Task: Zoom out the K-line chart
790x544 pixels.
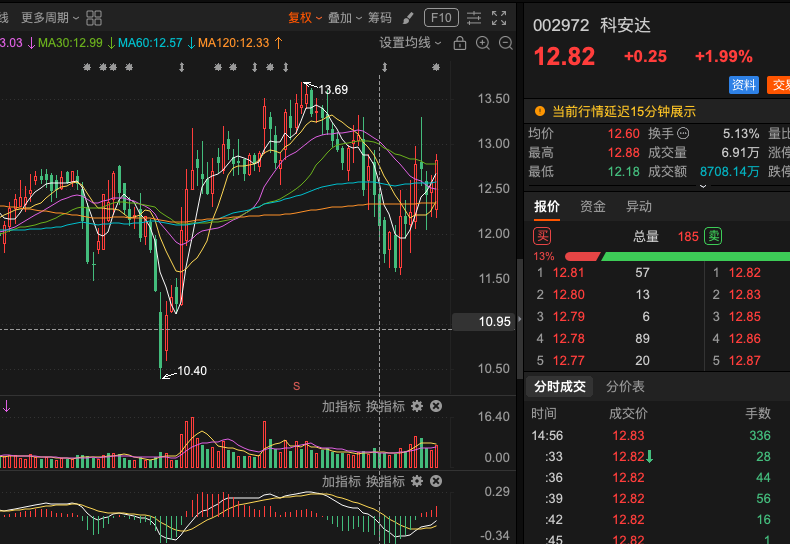Action: point(505,43)
